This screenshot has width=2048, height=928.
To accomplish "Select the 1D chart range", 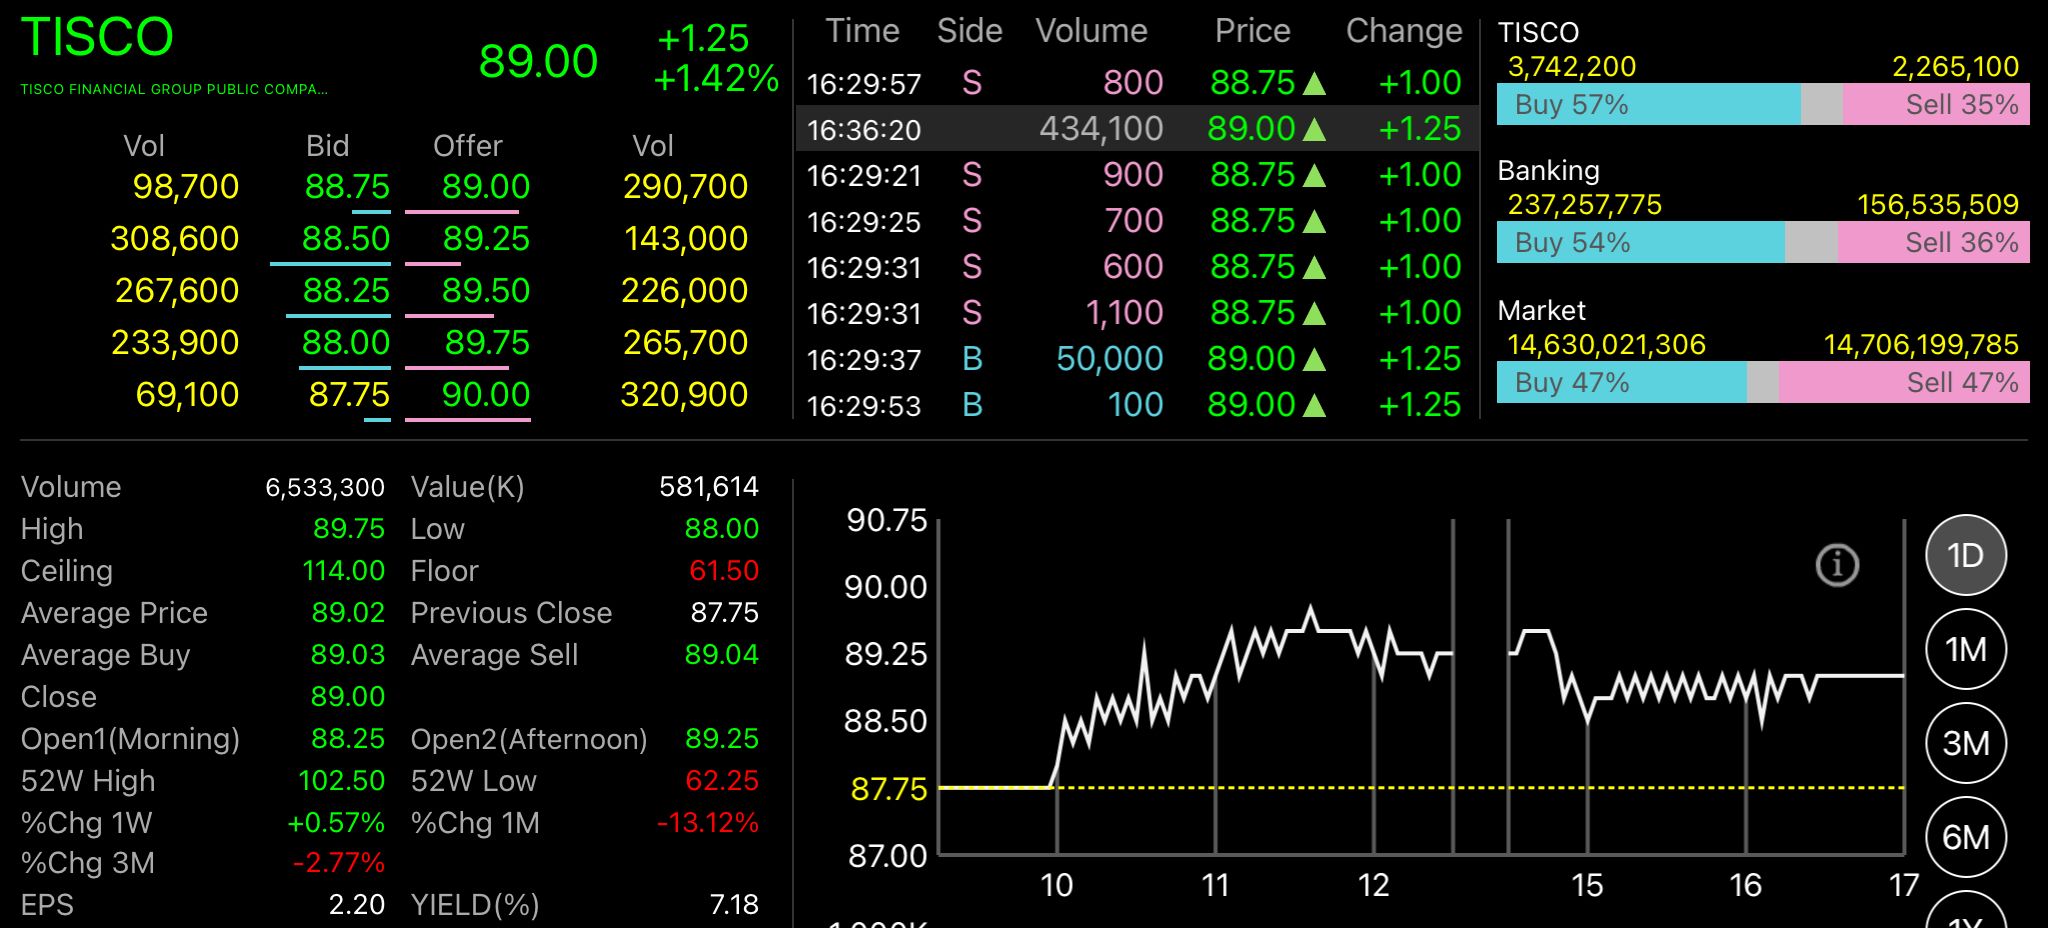I will coord(1966,555).
